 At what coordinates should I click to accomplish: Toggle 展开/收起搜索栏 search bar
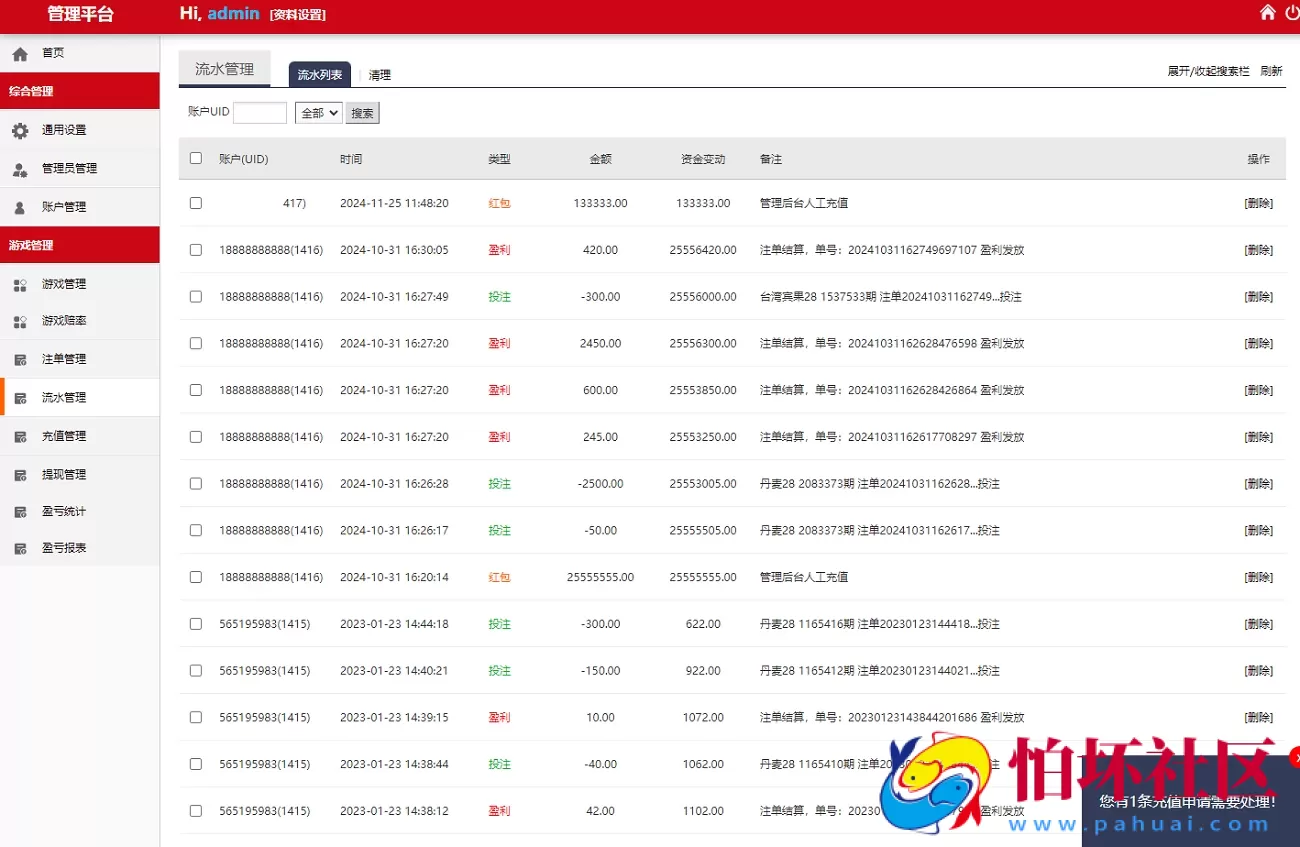[1208, 72]
